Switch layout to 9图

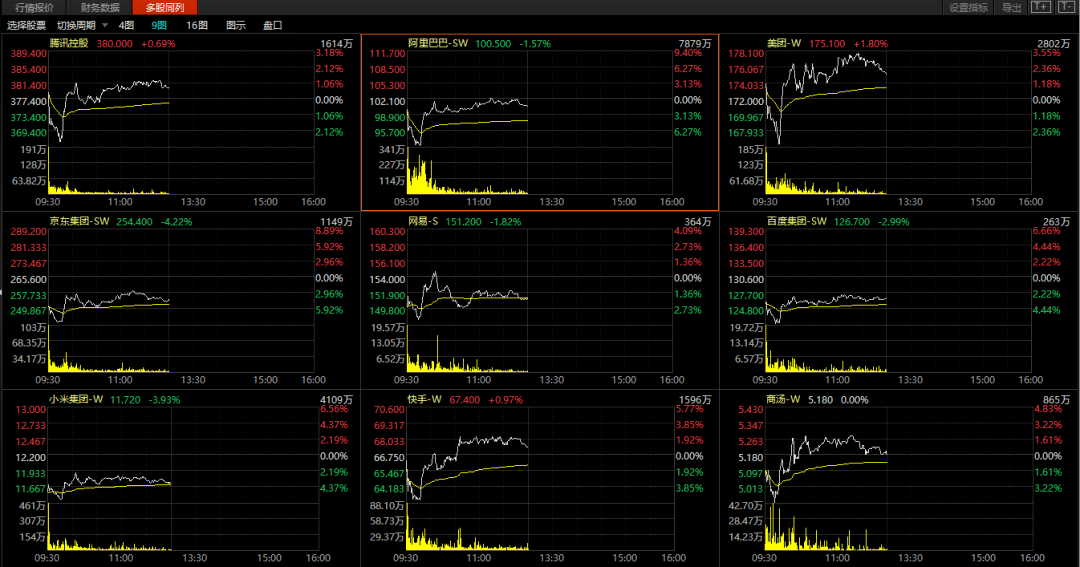[159, 25]
